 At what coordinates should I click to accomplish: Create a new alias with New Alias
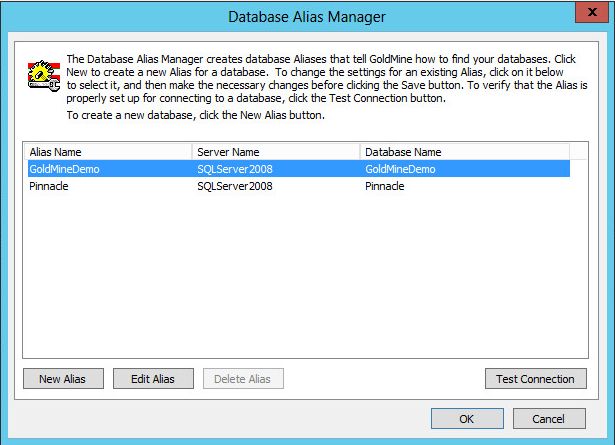(62, 379)
